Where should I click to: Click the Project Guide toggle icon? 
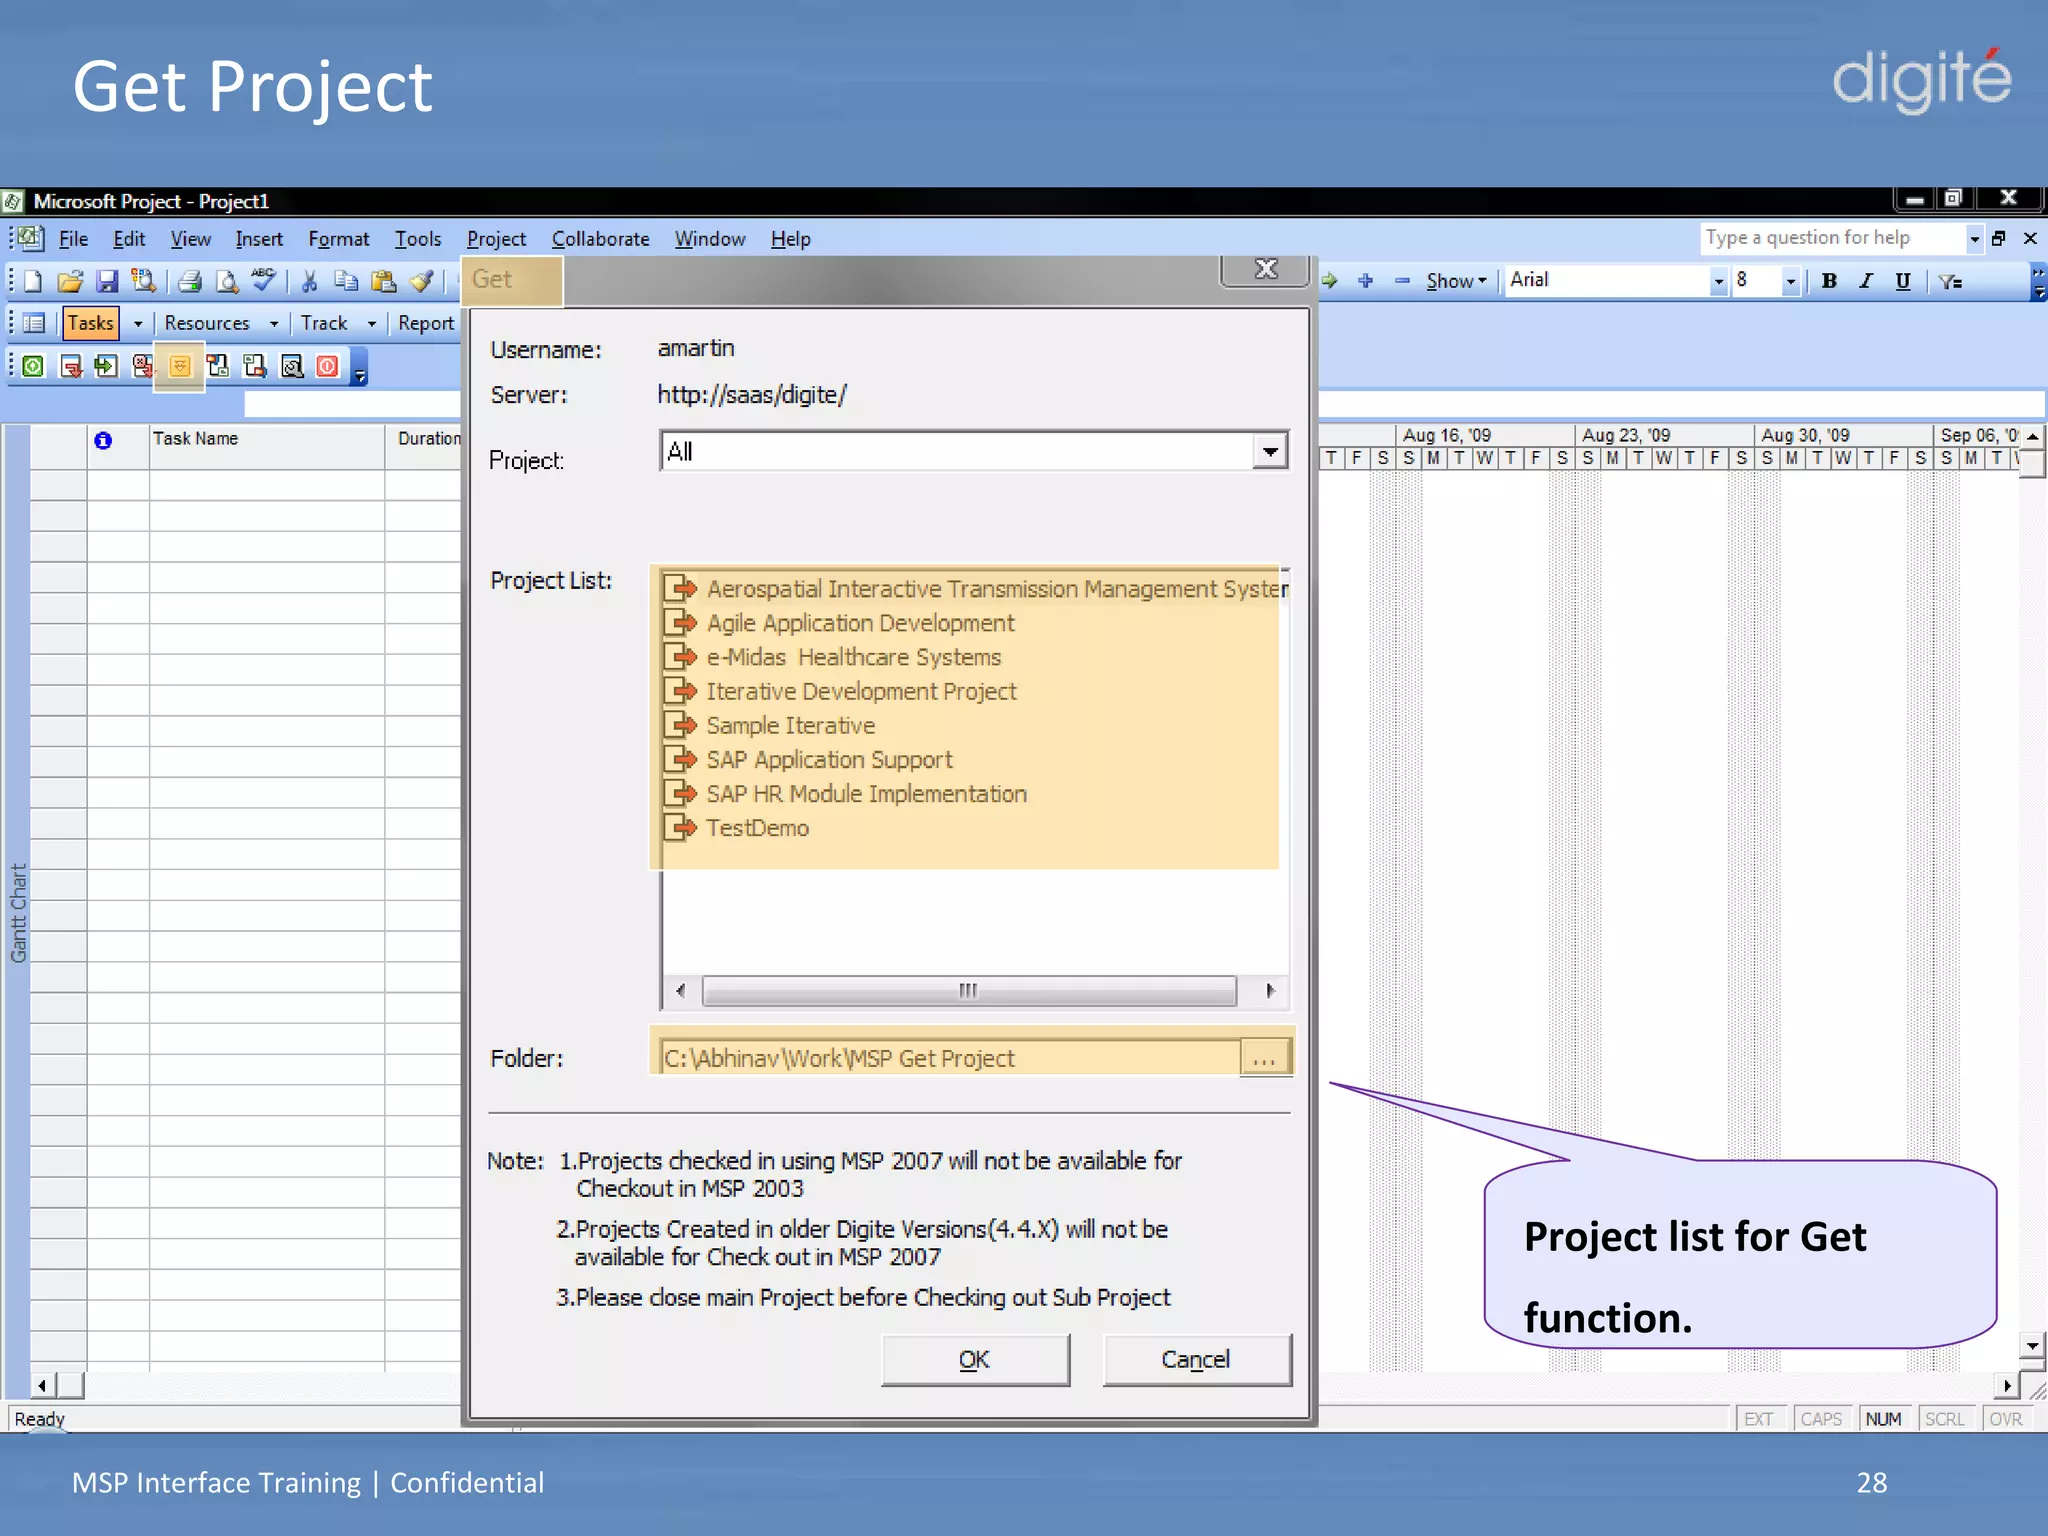[33, 323]
